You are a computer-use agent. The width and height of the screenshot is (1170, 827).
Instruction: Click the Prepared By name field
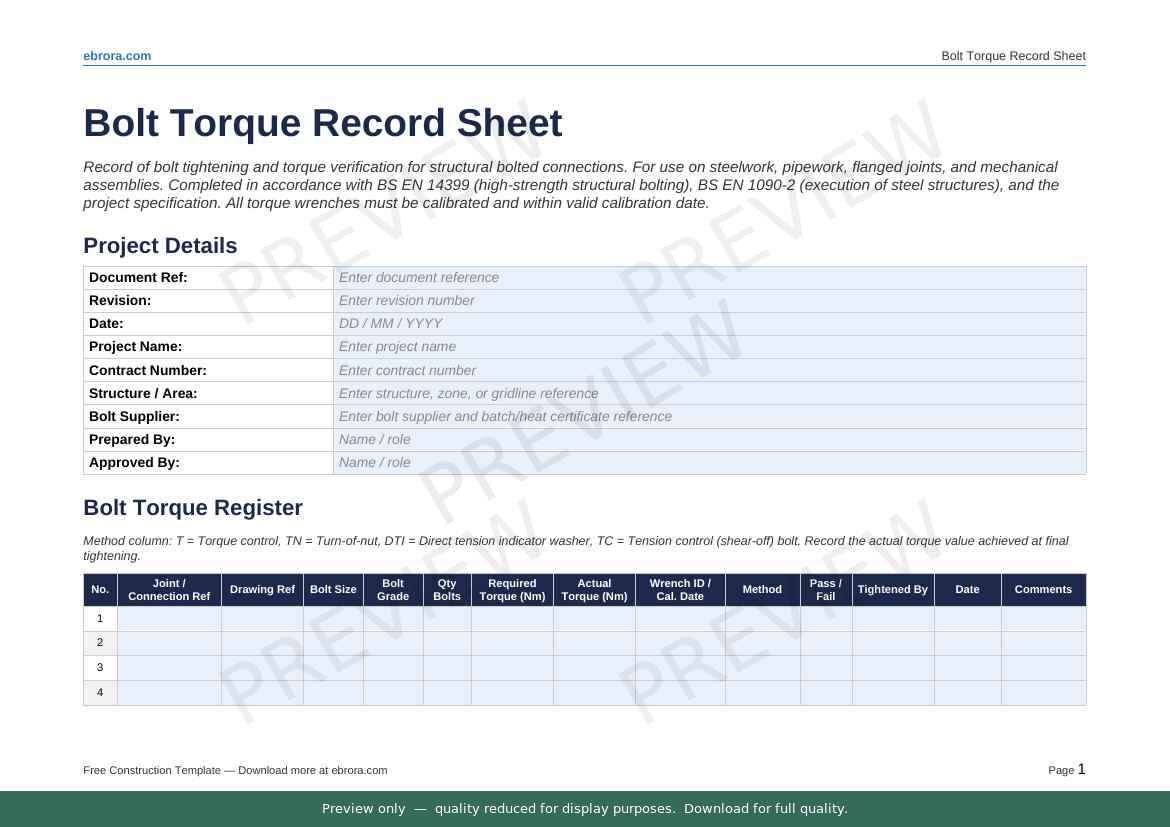click(x=709, y=439)
